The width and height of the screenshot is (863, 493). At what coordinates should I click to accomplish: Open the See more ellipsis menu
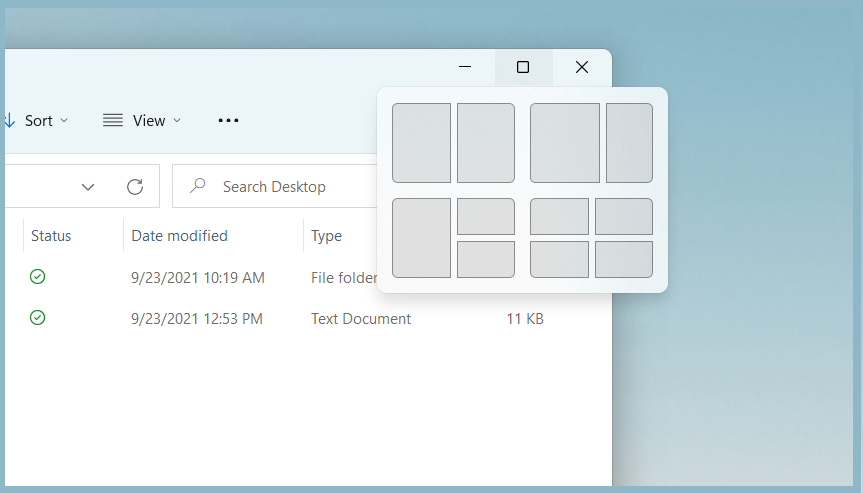click(228, 121)
